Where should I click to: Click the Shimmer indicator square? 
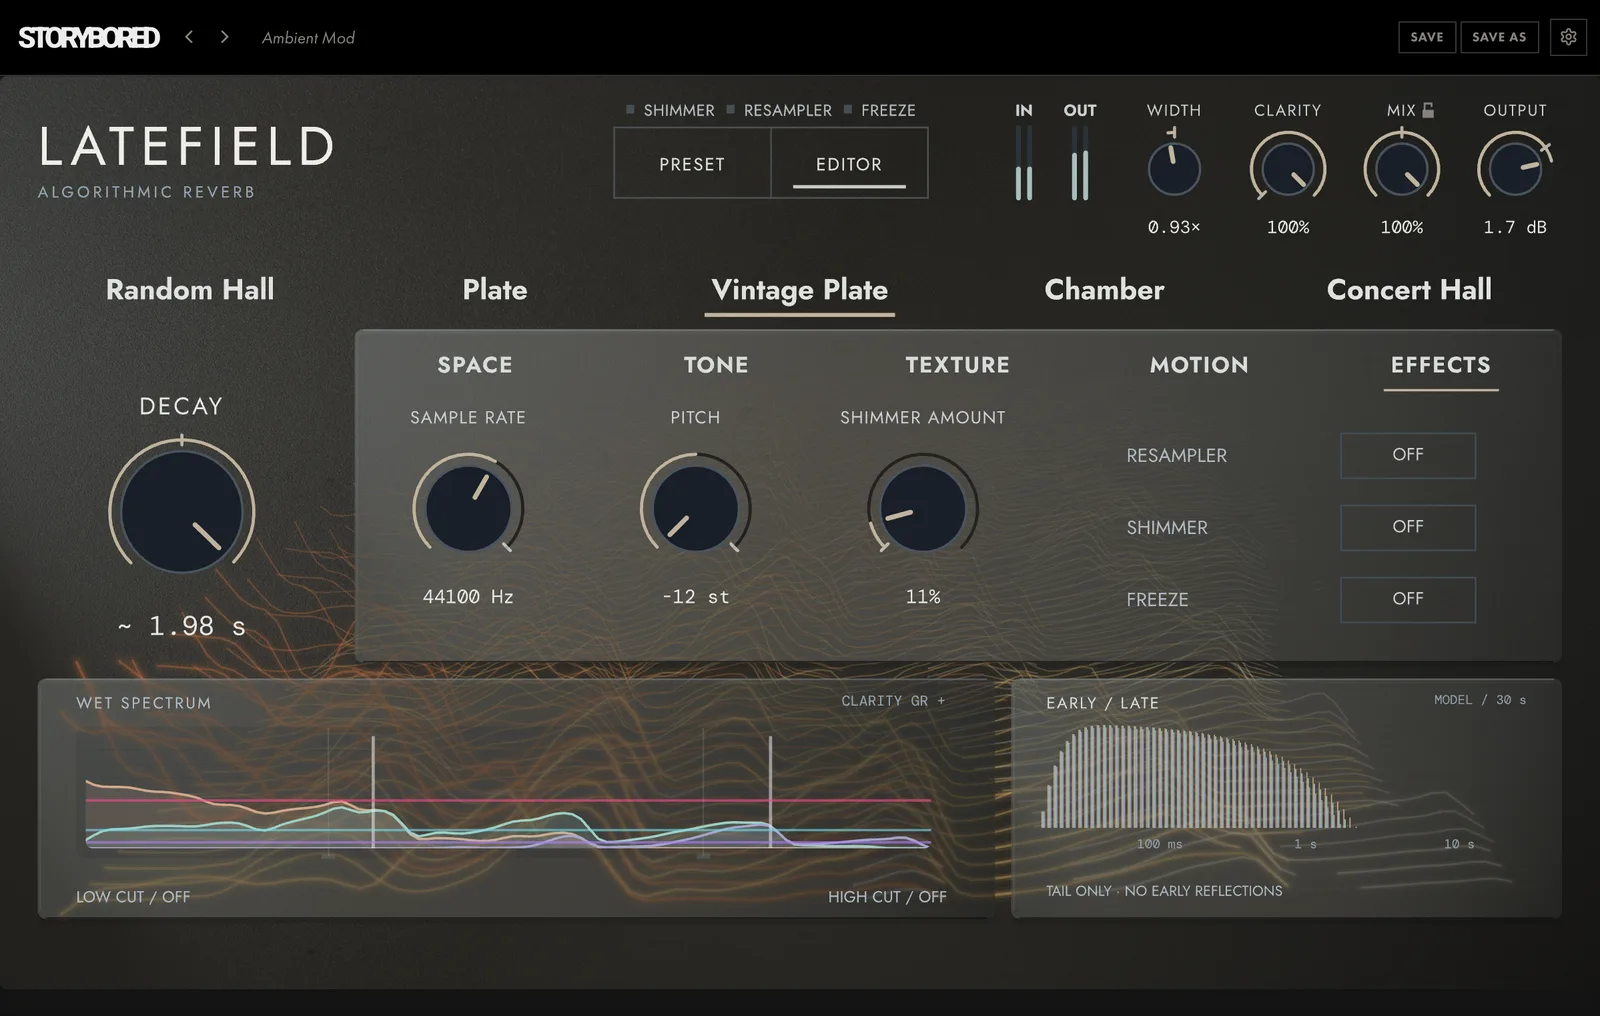(630, 109)
